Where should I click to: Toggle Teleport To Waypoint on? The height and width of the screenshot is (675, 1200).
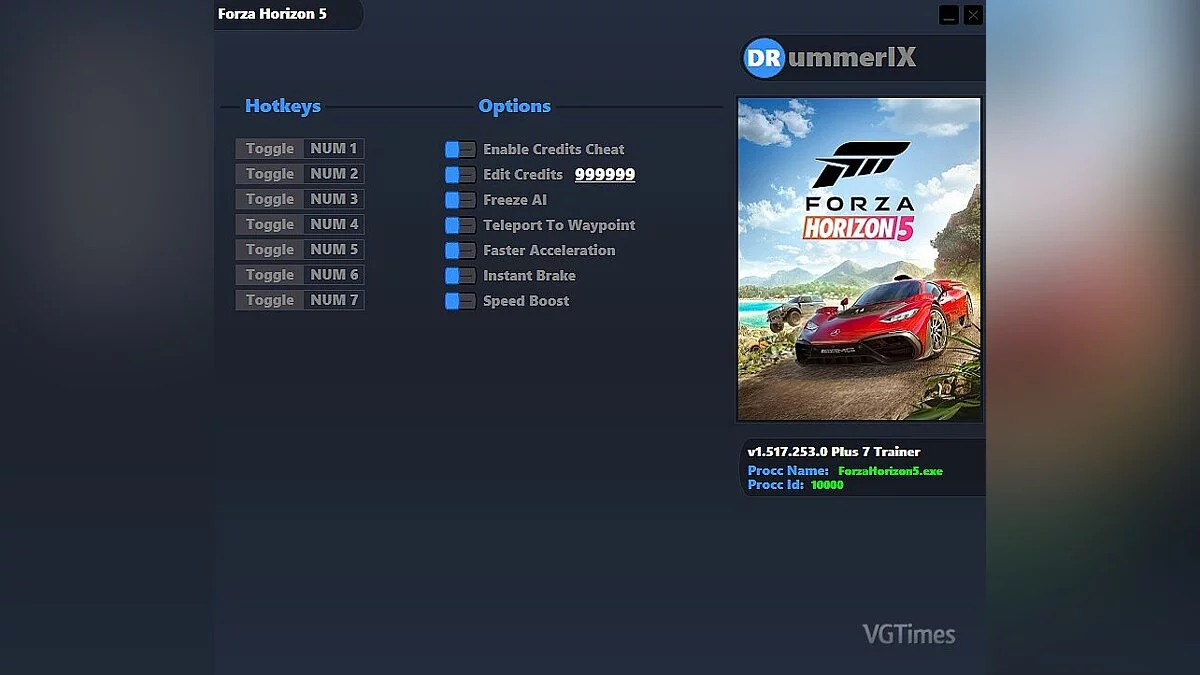[459, 225]
